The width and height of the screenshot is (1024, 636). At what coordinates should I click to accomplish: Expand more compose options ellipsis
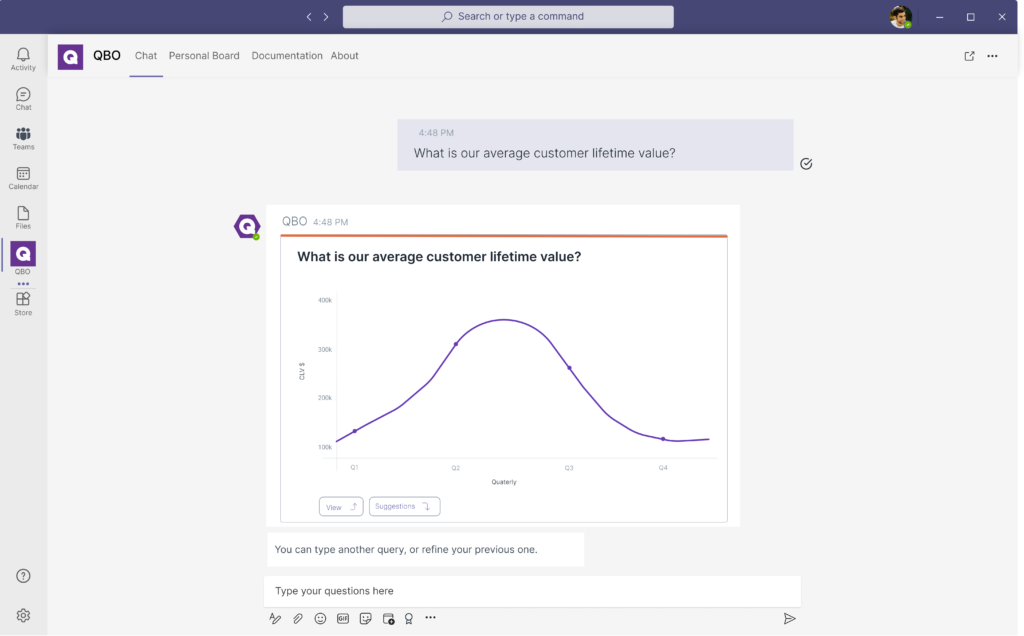point(431,618)
